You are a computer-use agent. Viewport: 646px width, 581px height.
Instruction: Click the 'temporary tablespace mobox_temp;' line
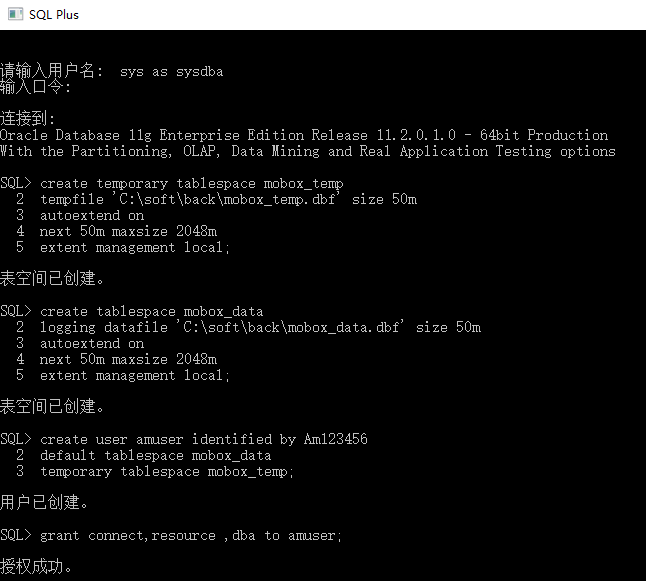click(x=167, y=471)
